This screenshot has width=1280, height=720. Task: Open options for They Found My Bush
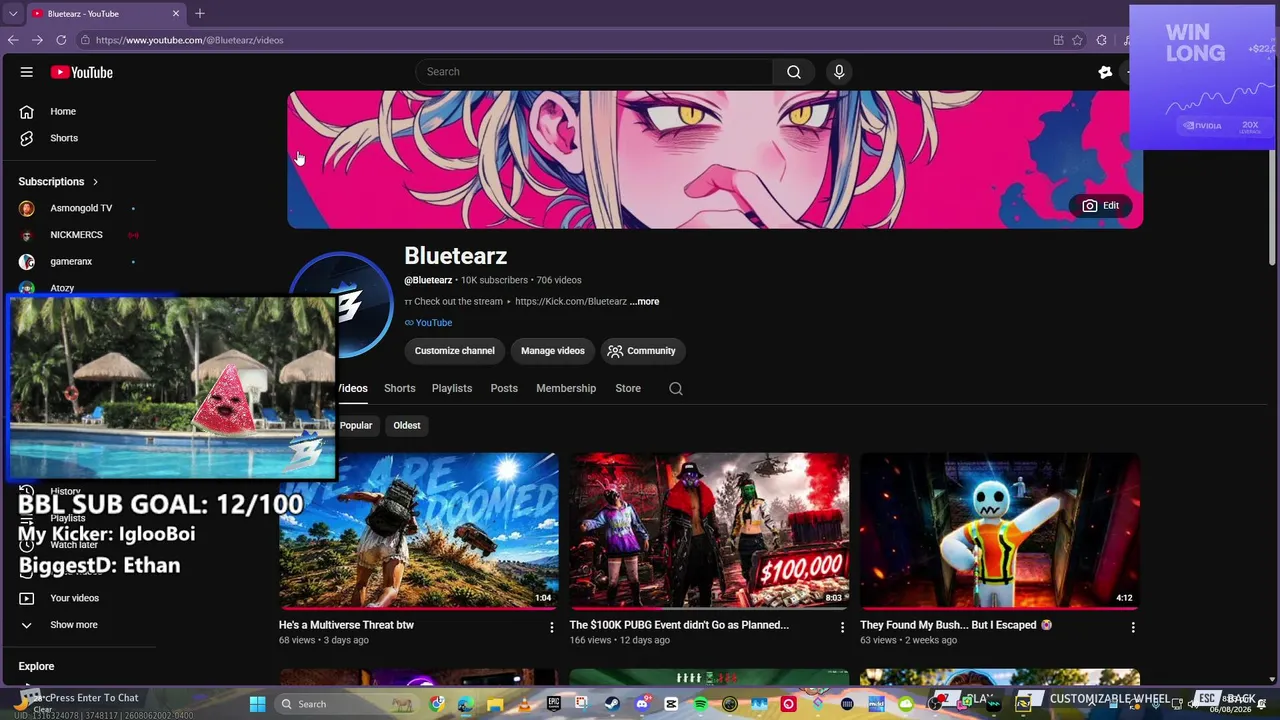(x=1133, y=627)
